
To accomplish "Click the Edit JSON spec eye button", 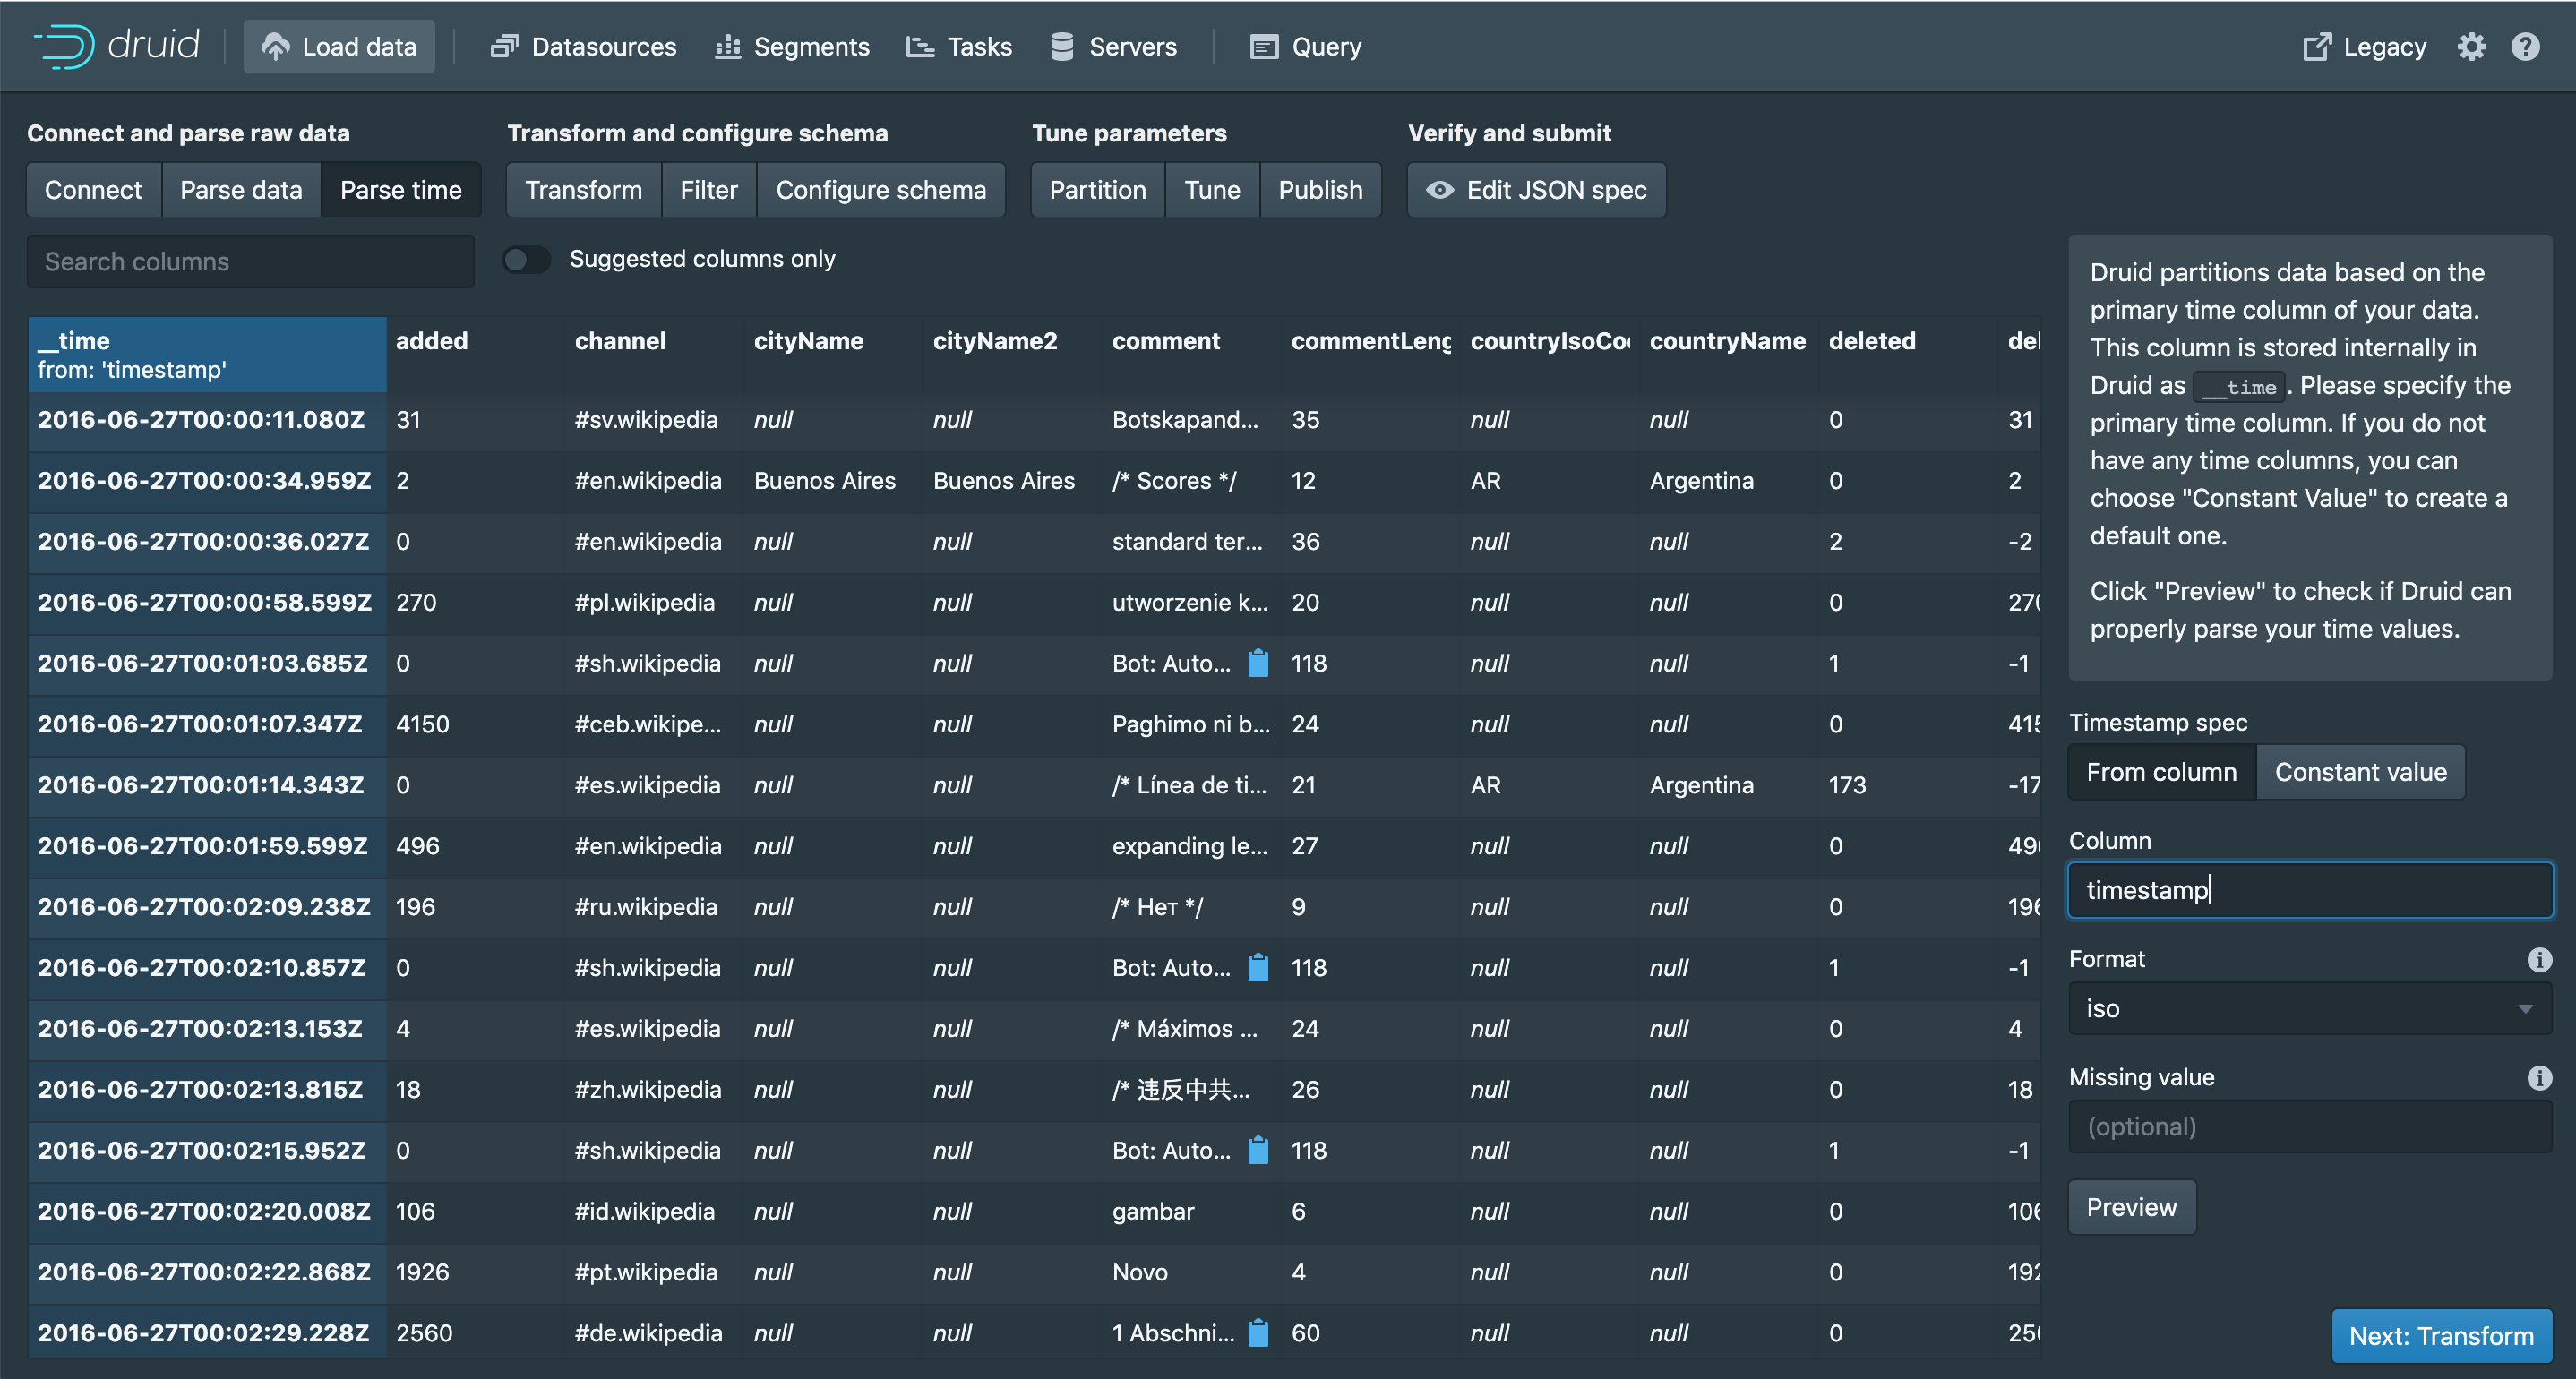I will click(x=1536, y=190).
